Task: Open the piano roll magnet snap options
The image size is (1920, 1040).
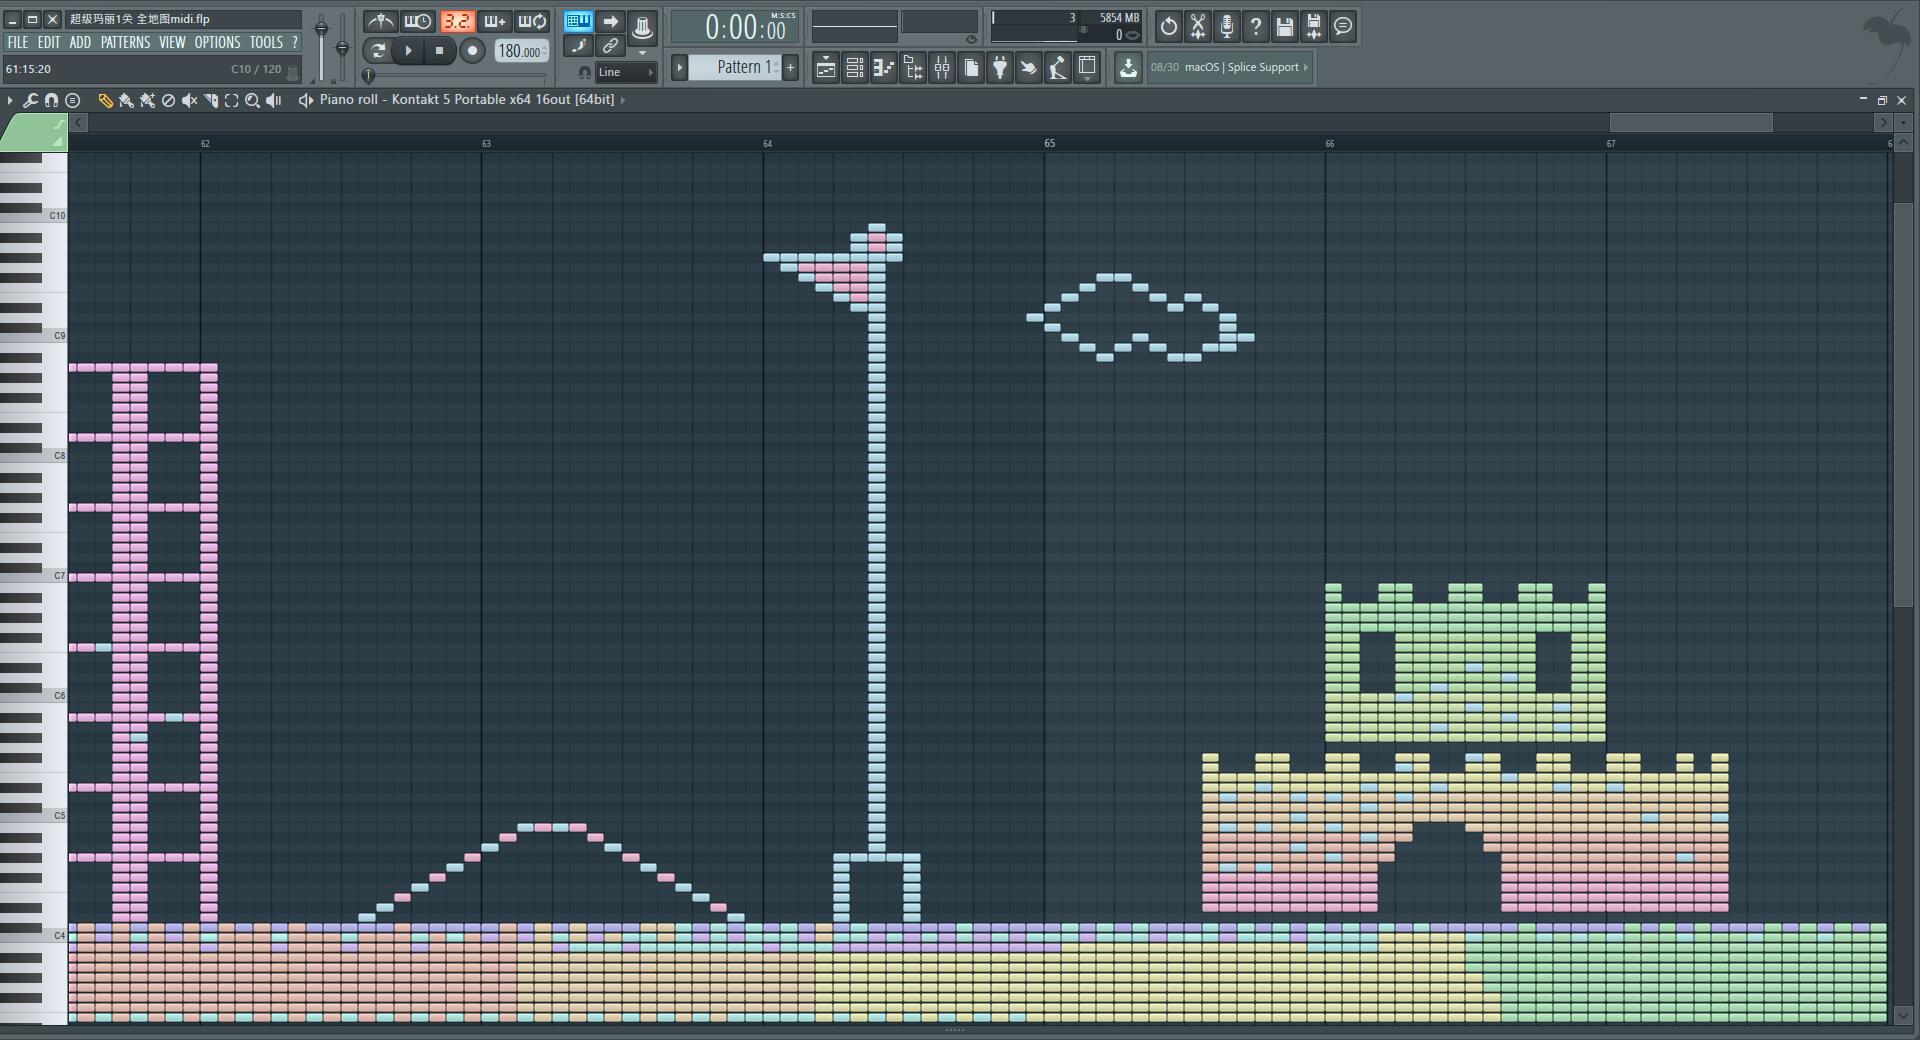Action: (x=52, y=100)
